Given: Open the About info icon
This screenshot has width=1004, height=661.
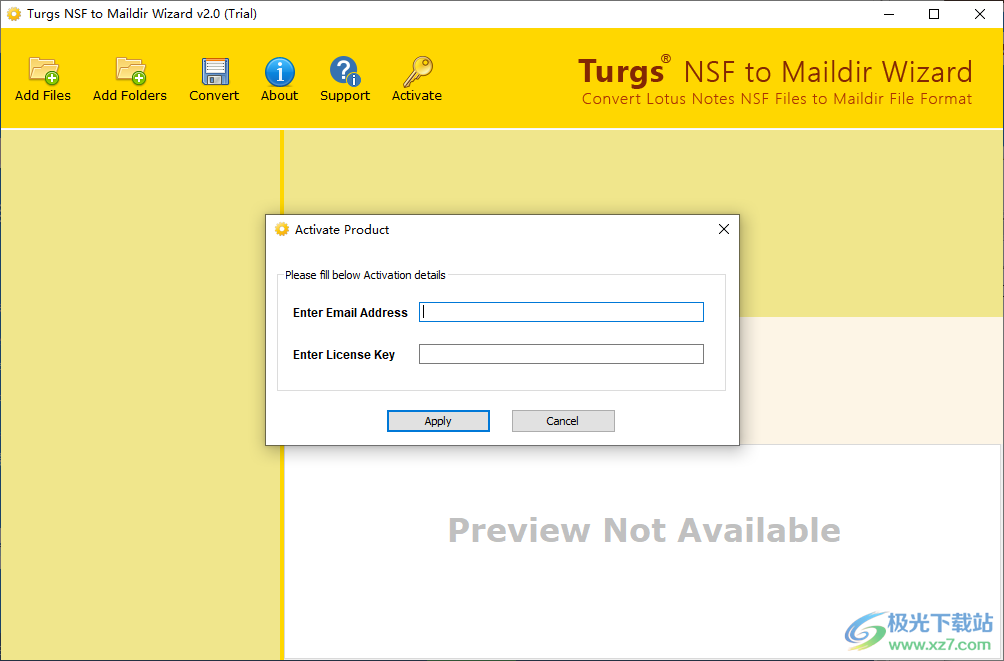Looking at the screenshot, I should [x=280, y=71].
